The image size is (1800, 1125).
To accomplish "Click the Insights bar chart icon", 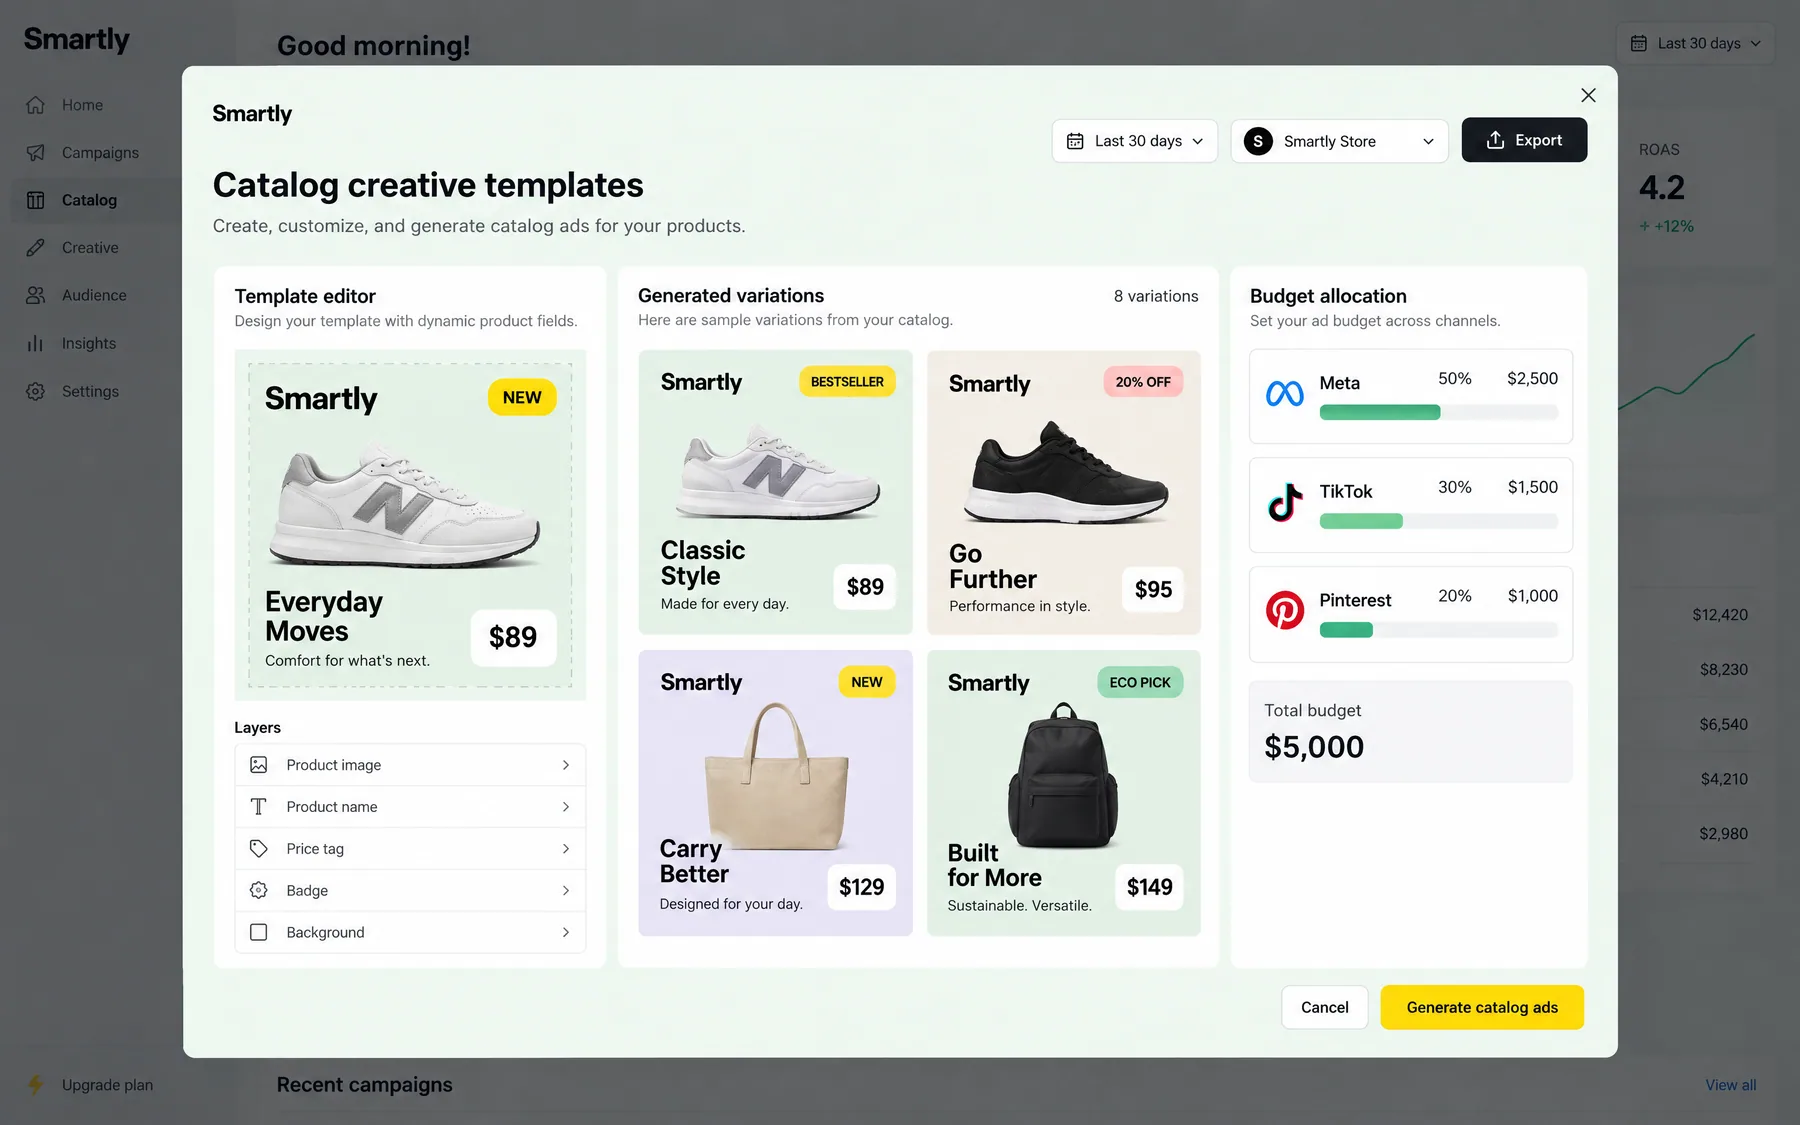I will 36,343.
